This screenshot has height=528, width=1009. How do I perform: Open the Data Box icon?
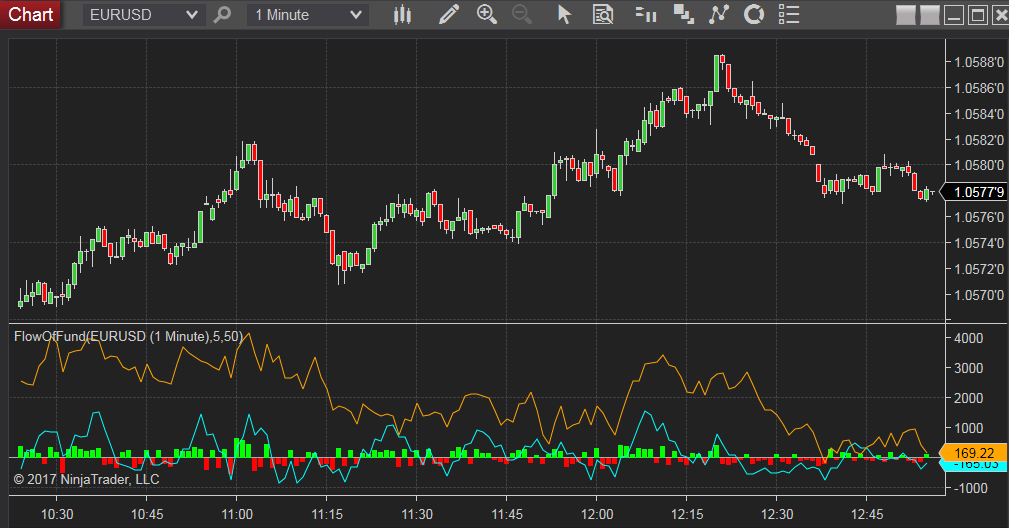coord(603,14)
